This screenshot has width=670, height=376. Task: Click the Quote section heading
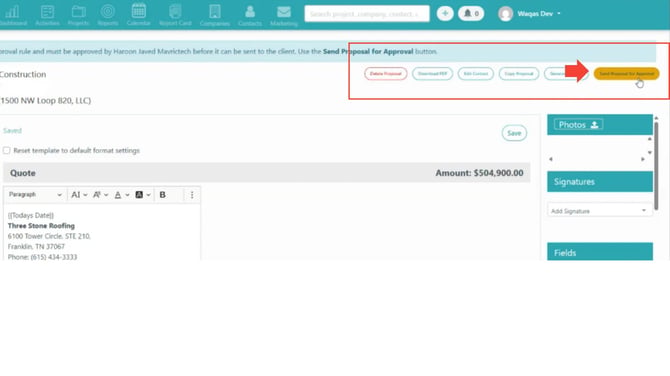click(23, 173)
